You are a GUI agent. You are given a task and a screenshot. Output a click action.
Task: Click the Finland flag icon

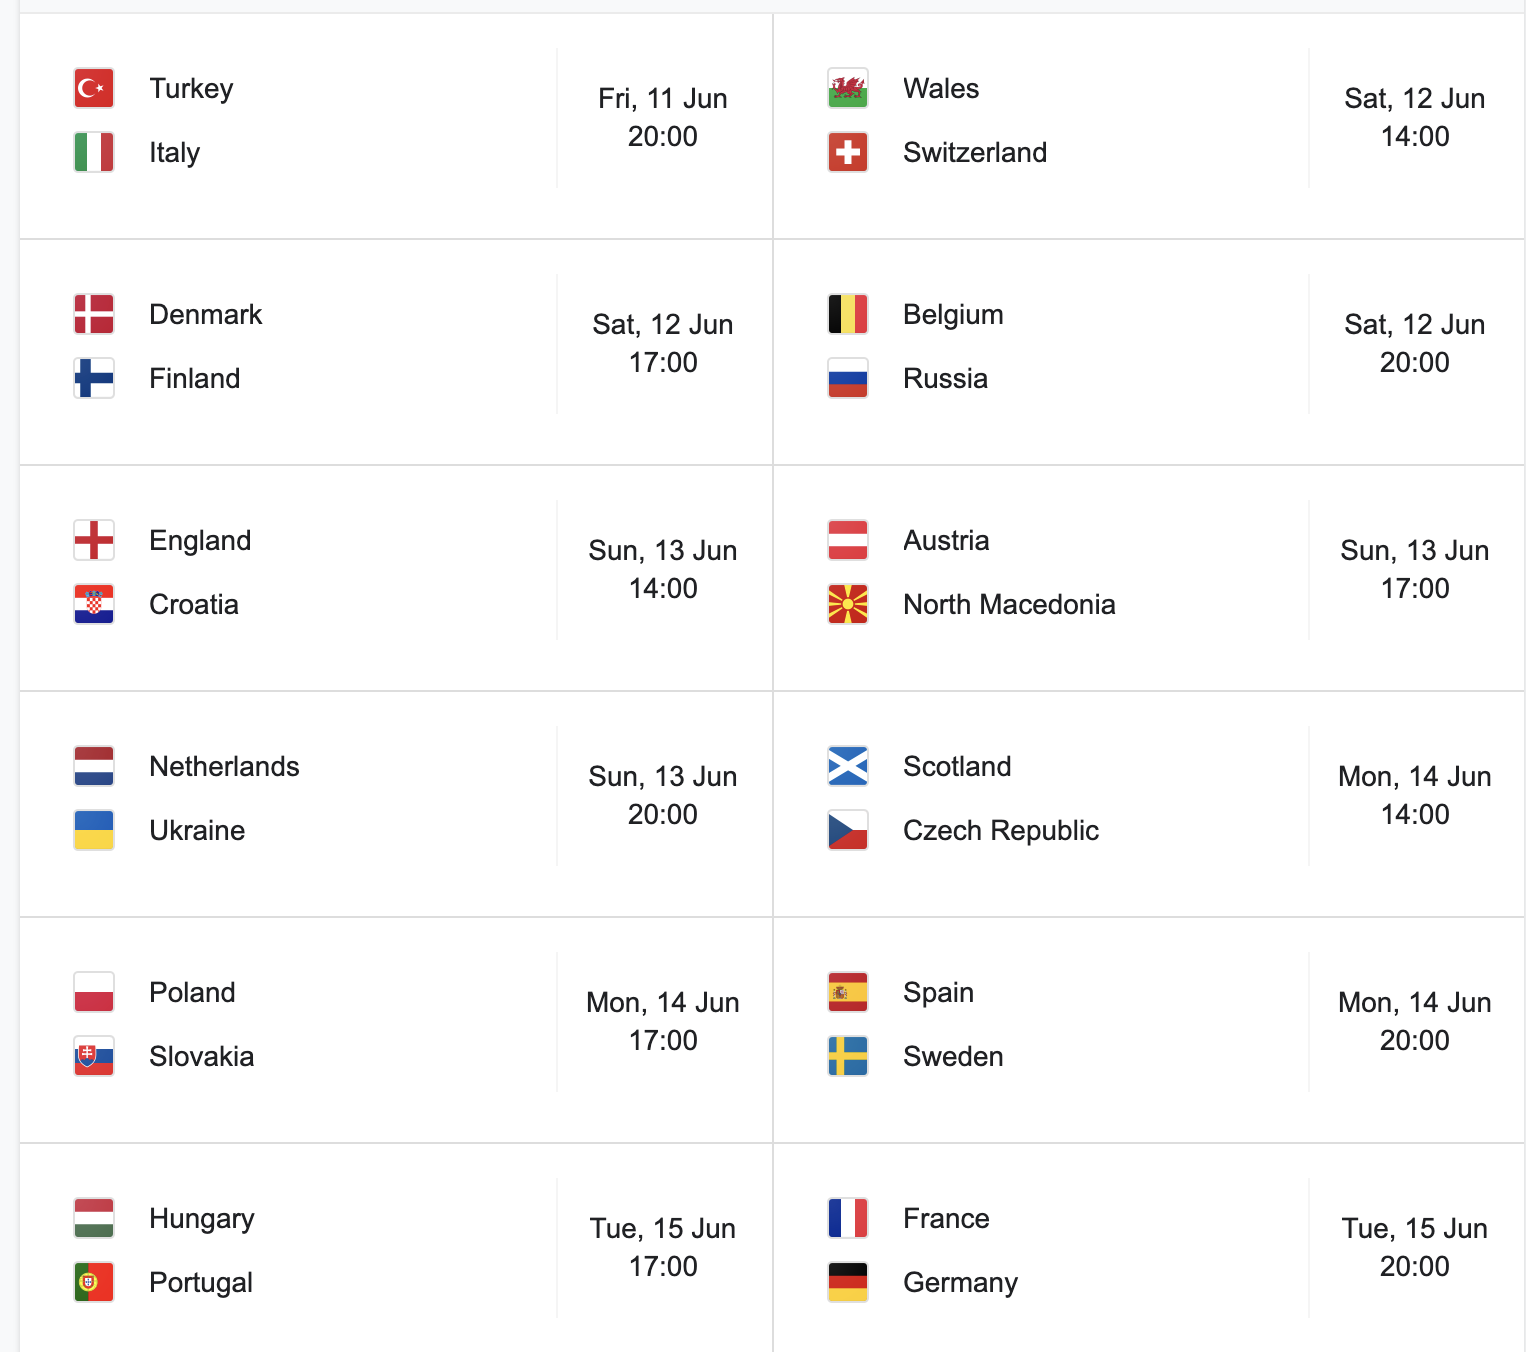click(94, 378)
